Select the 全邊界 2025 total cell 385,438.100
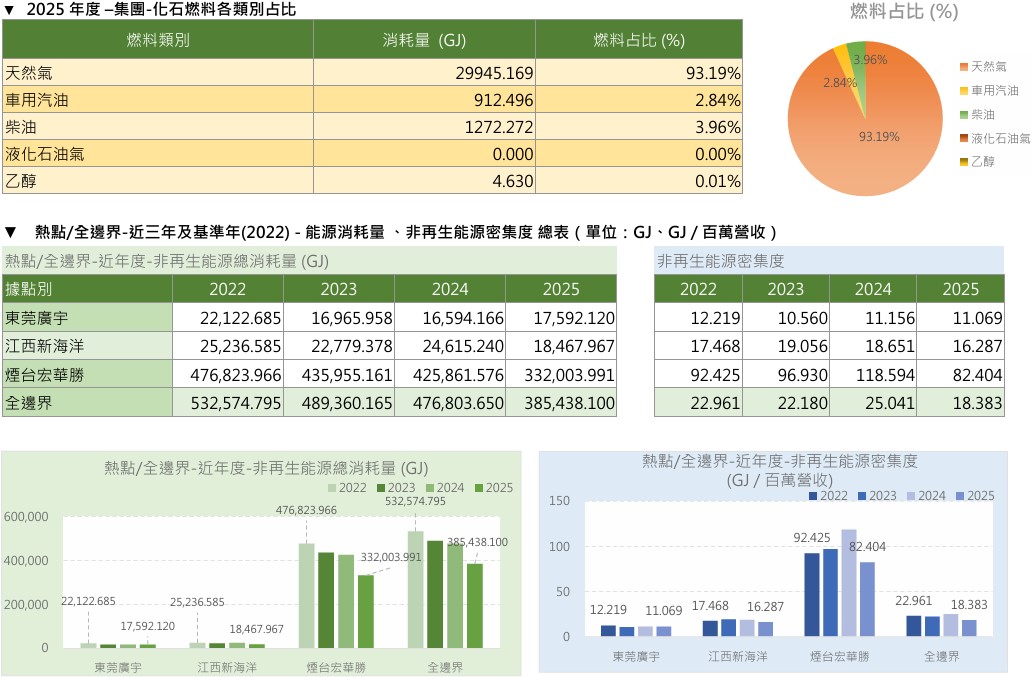The width and height of the screenshot is (1033, 677). pos(561,402)
